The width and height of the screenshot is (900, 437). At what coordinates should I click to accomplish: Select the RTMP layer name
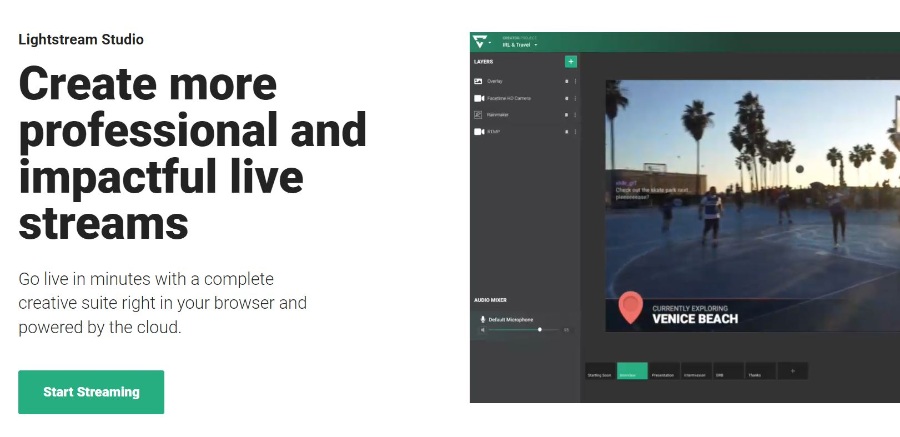click(x=493, y=132)
